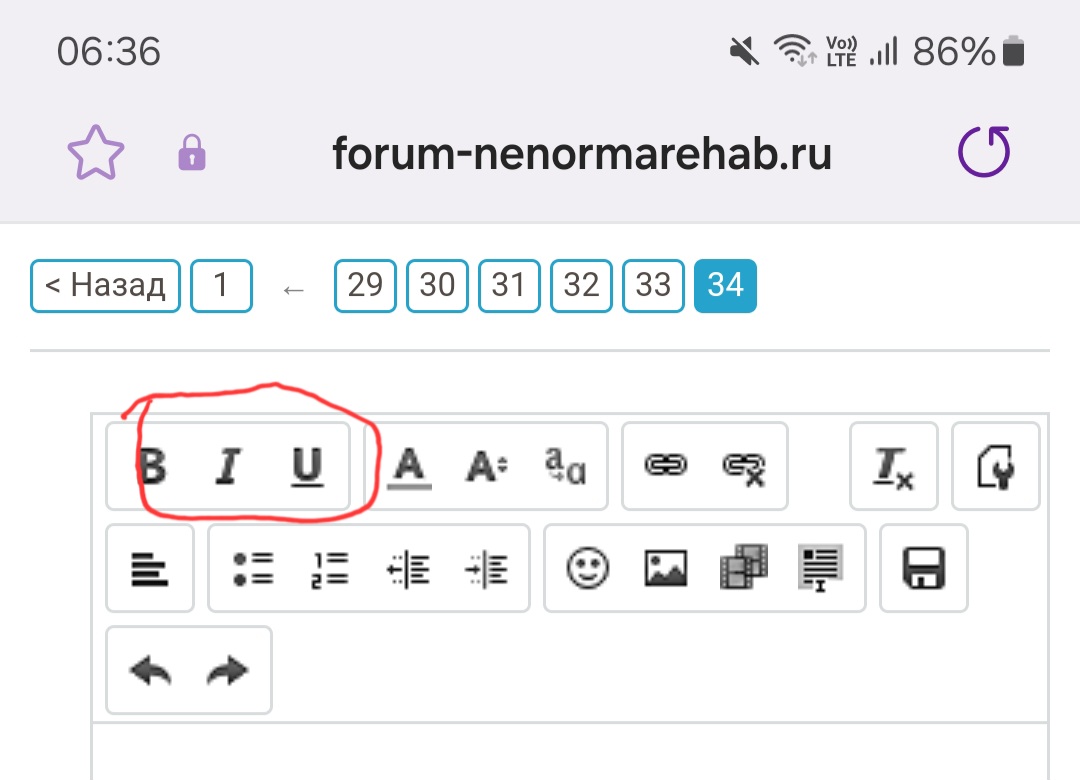Insert an emoticon smiley
Image resolution: width=1080 pixels, height=780 pixels.
588,568
